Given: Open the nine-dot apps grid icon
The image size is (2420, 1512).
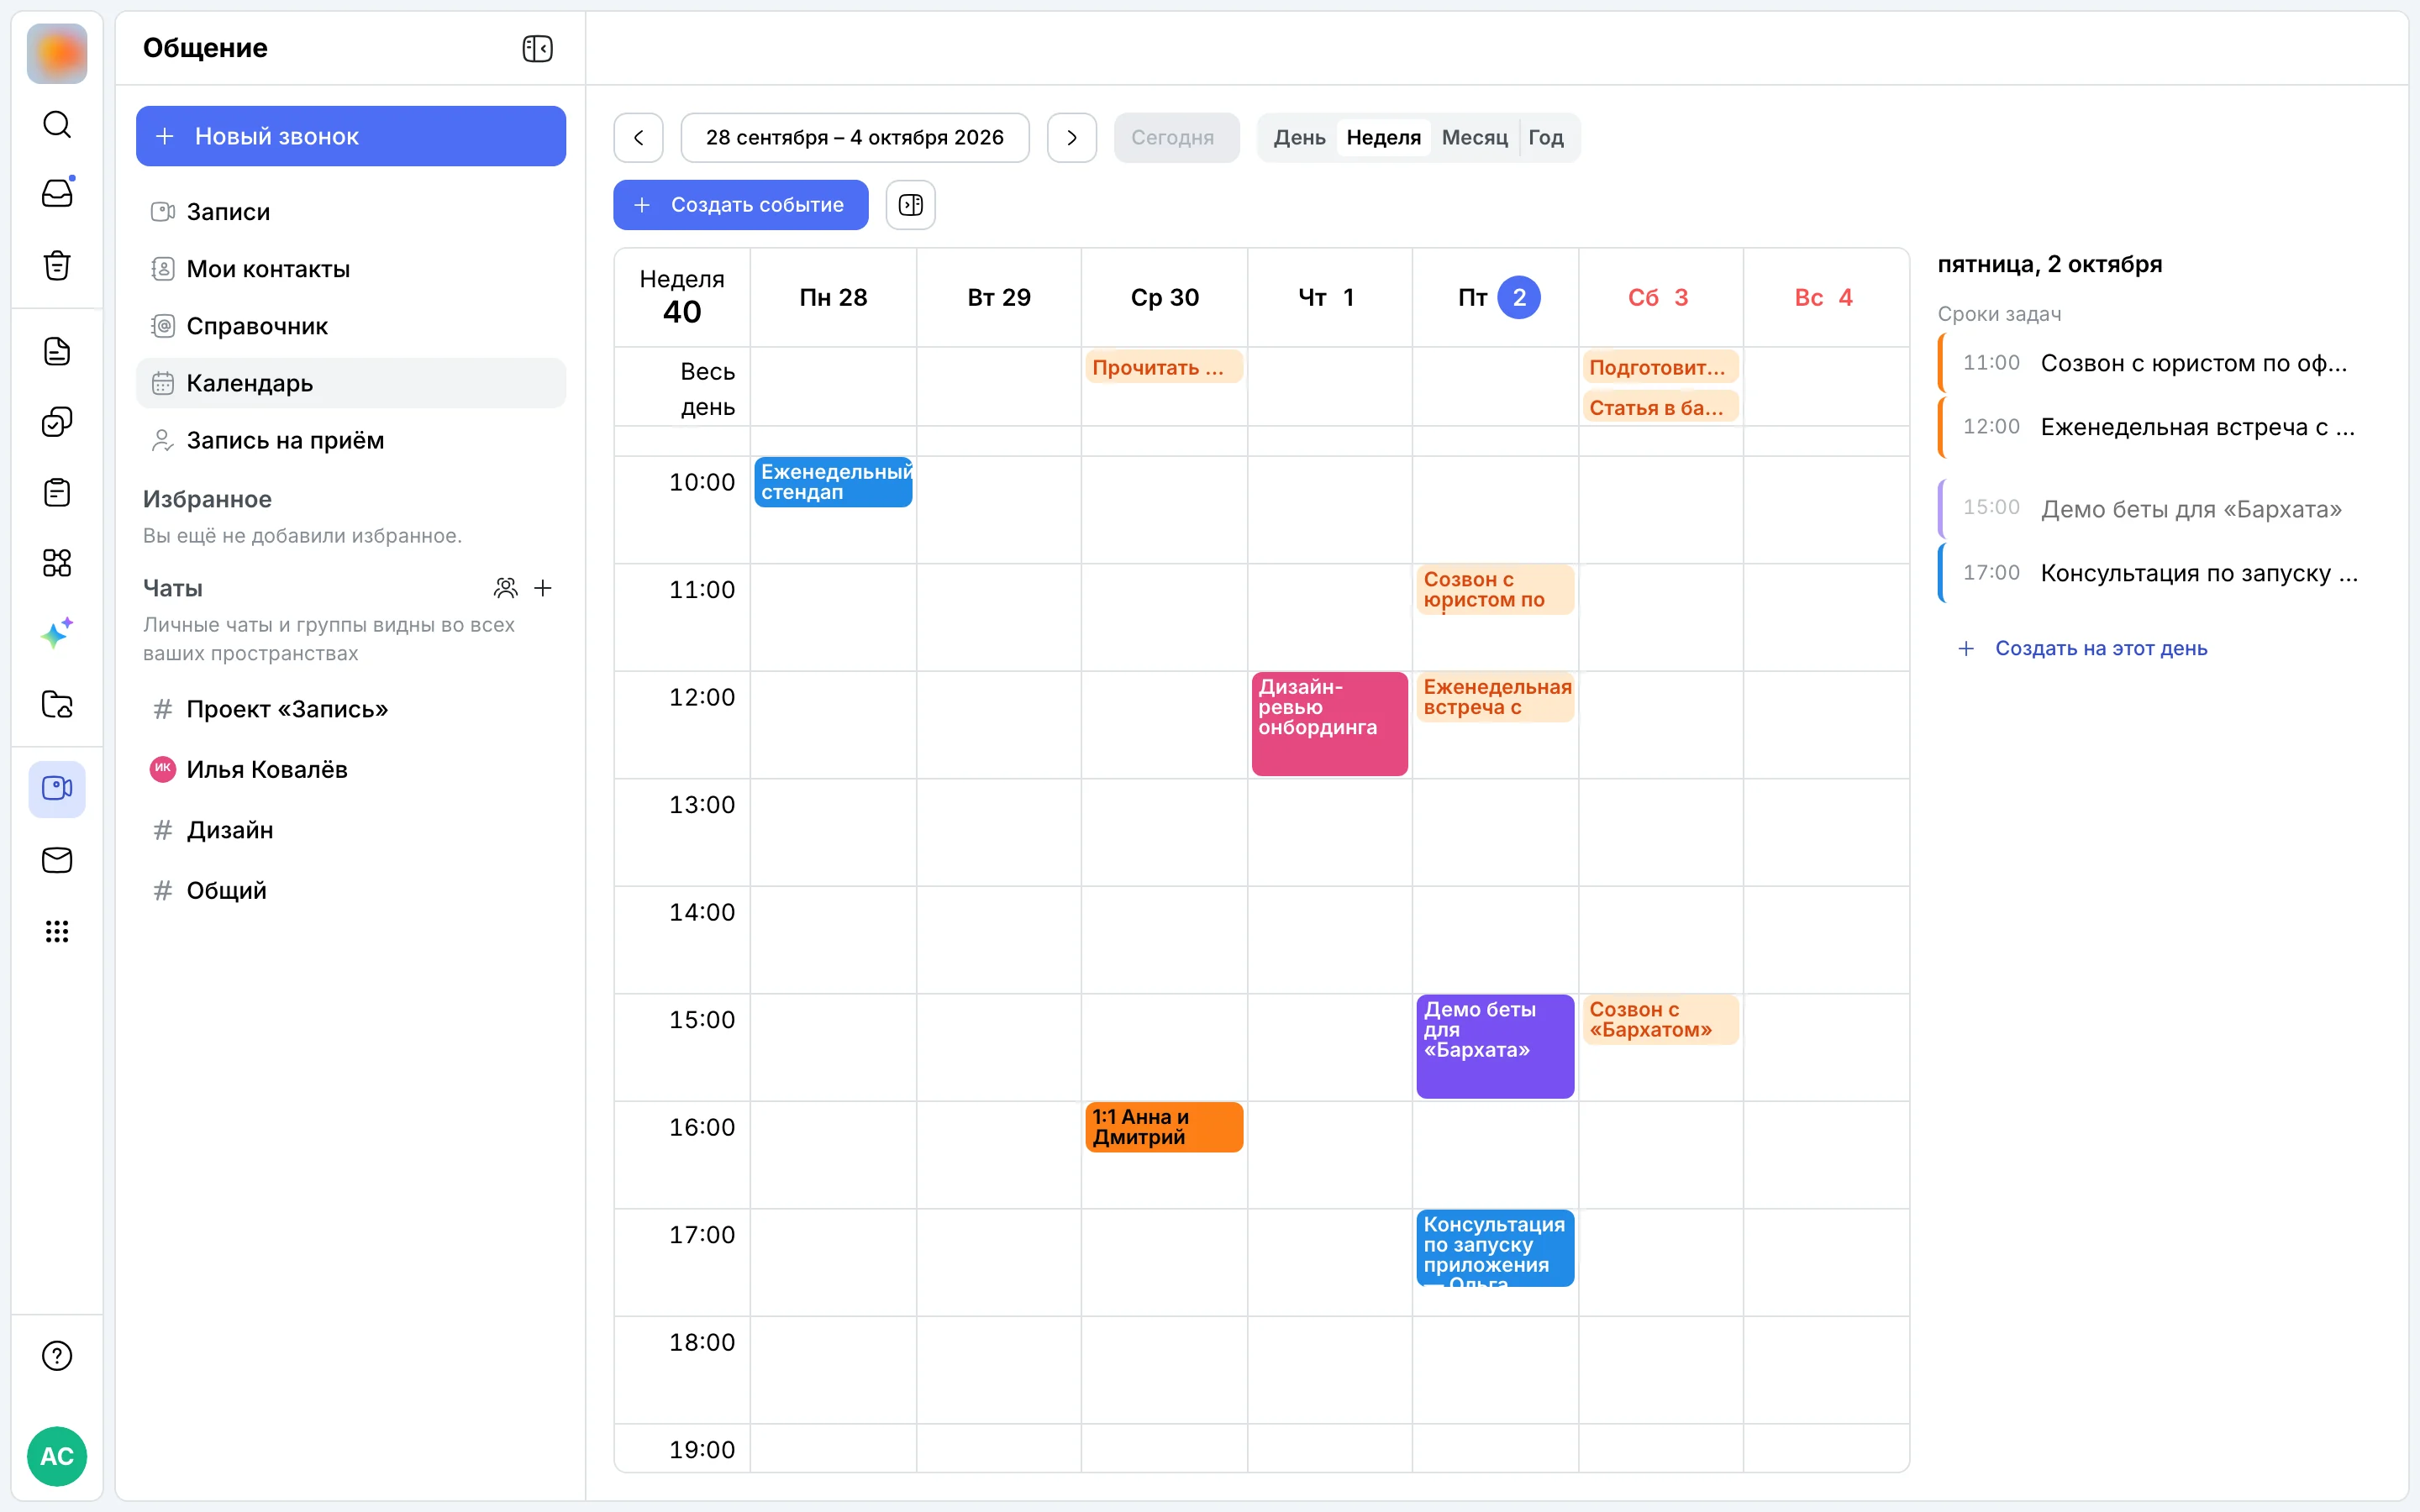Looking at the screenshot, I should tap(57, 931).
